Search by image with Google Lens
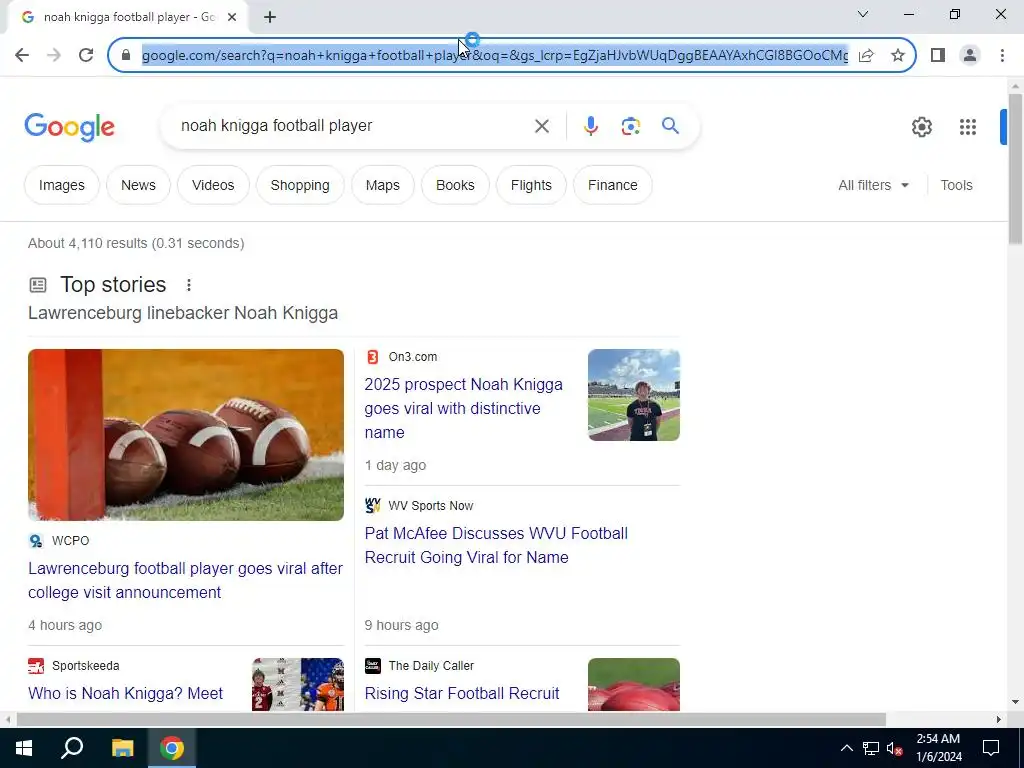The image size is (1024, 768). (630, 126)
